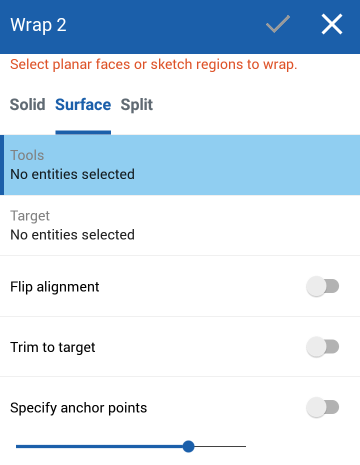
Task: Grab the blue slider handle
Action: coord(188,446)
